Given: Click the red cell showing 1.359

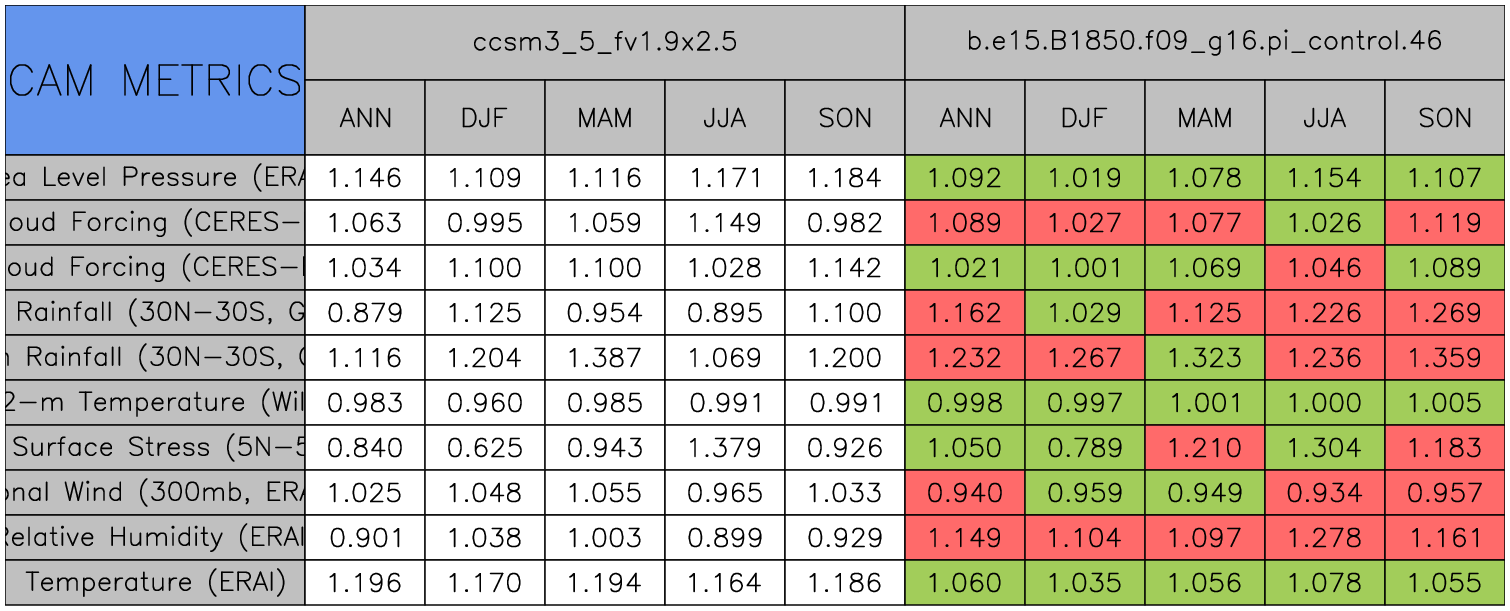Looking at the screenshot, I should coord(1445,357).
